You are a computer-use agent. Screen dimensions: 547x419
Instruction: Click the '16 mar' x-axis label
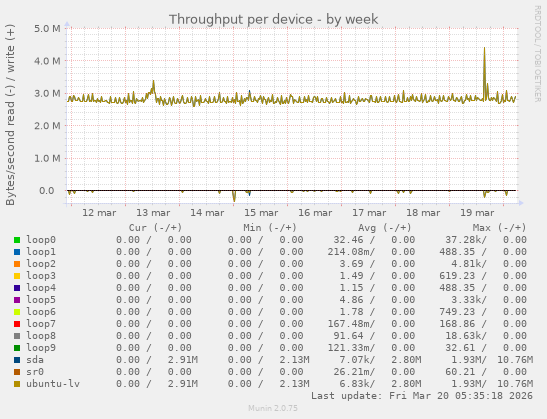[x=315, y=212]
